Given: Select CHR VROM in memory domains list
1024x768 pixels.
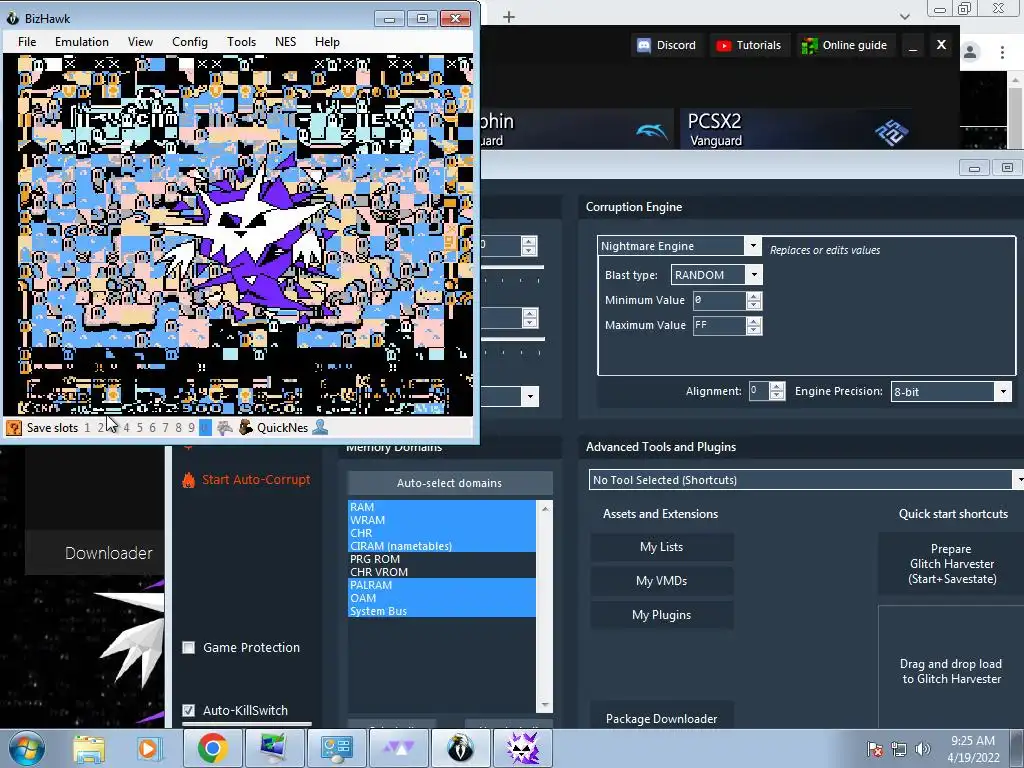Looking at the screenshot, I should (441, 572).
